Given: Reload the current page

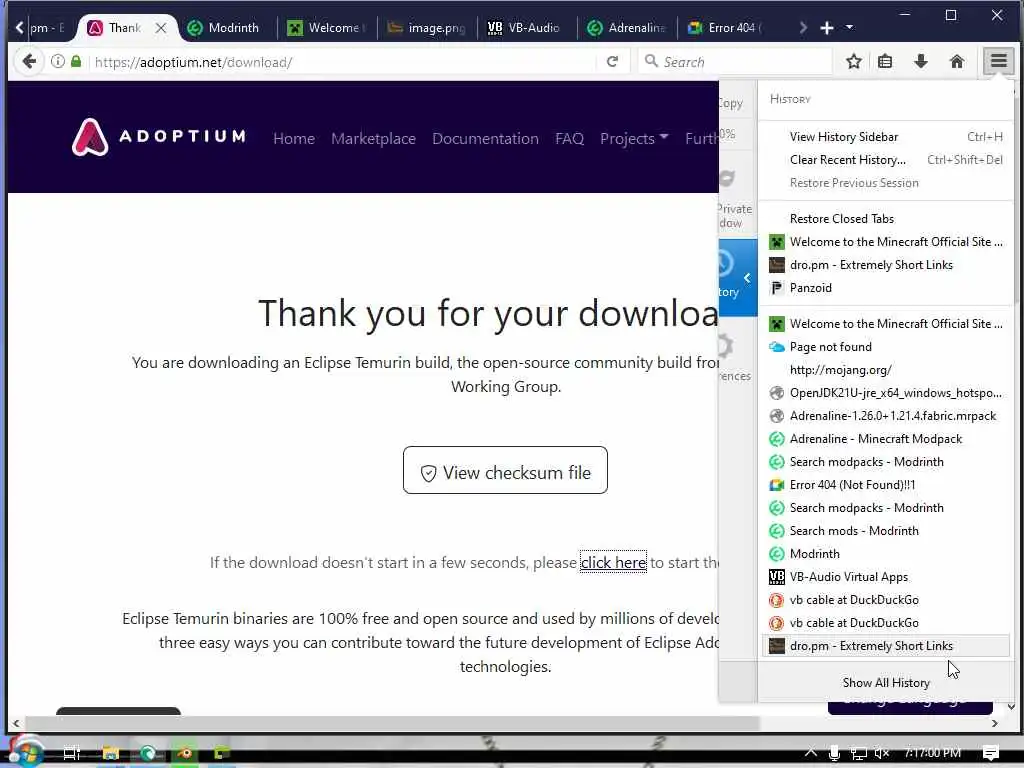Looking at the screenshot, I should [612, 61].
